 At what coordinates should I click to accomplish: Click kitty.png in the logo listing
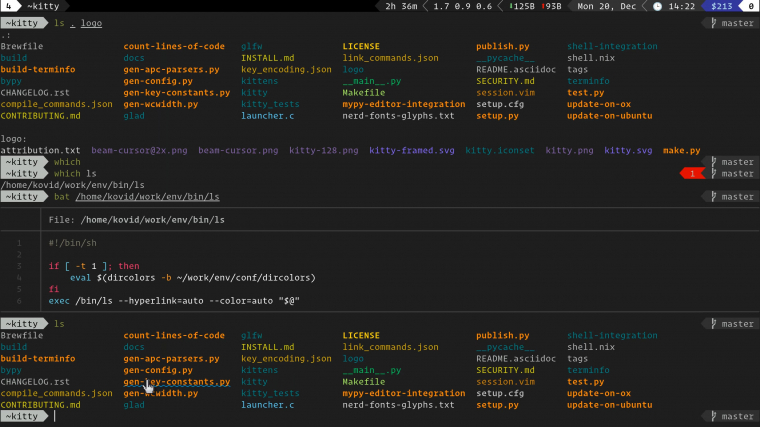(x=569, y=150)
